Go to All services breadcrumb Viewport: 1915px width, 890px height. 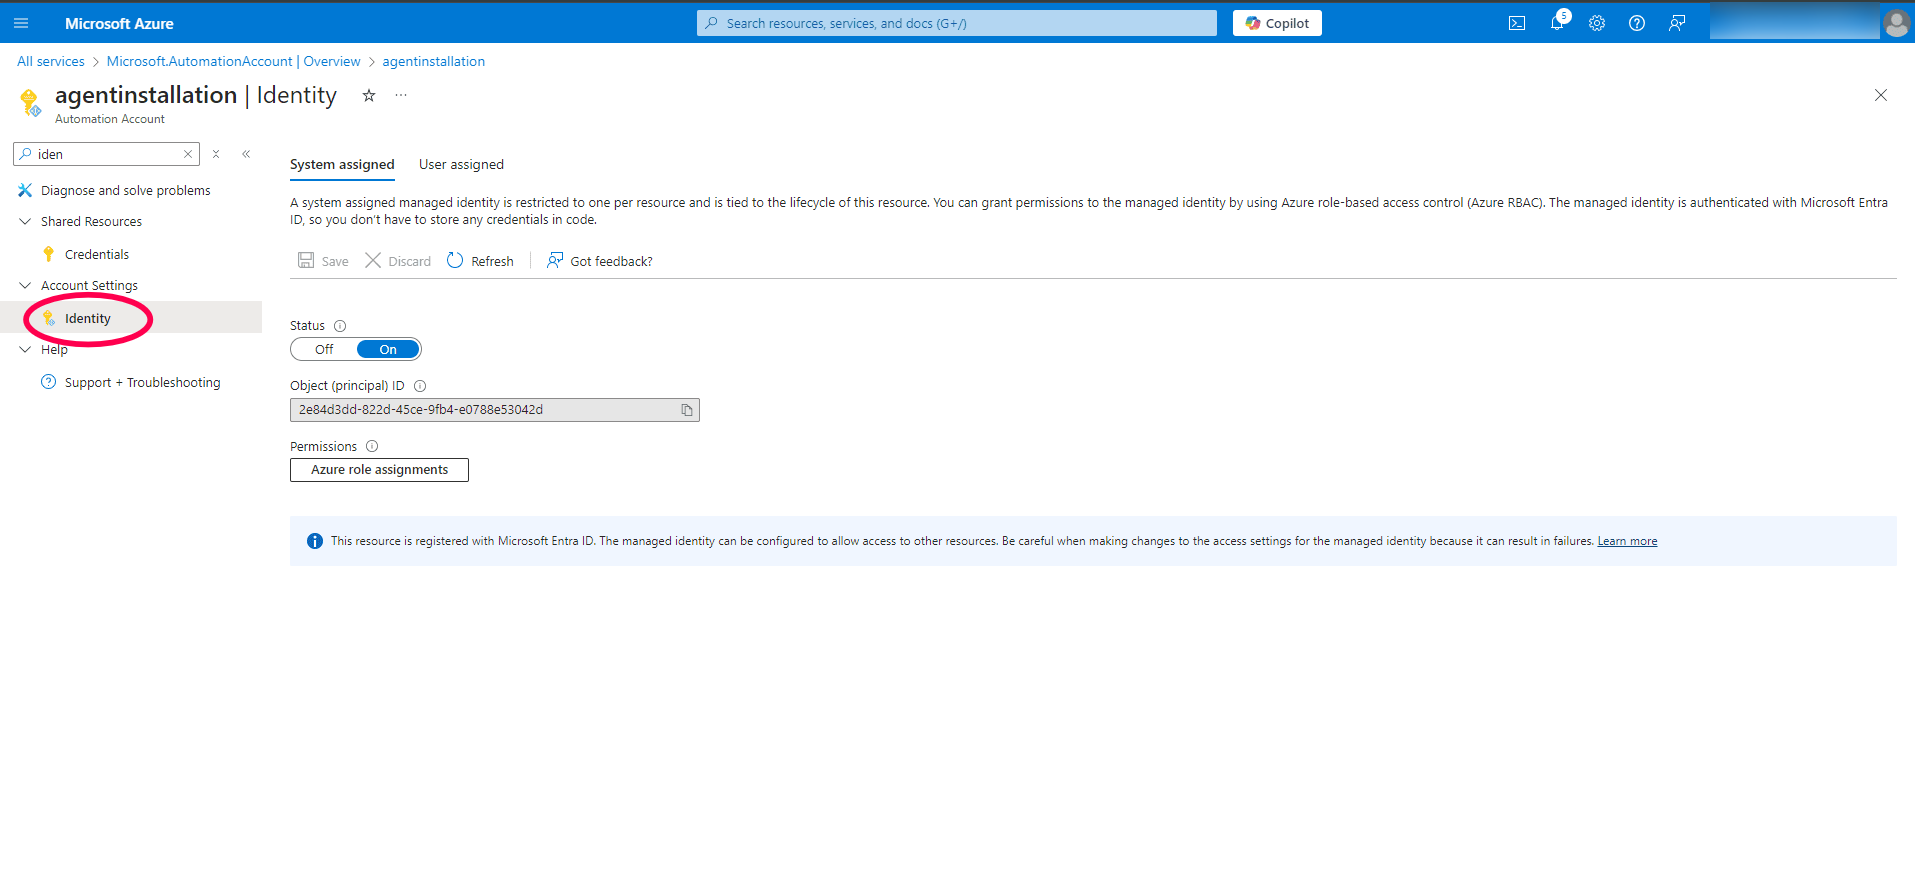coord(51,62)
